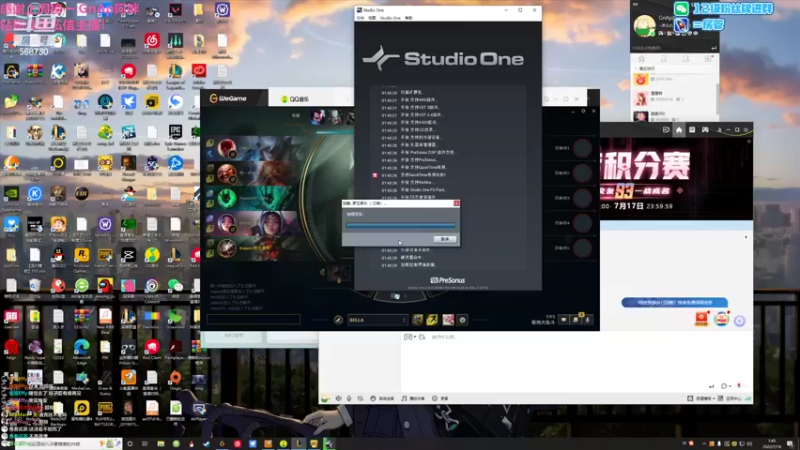Screen dimensions: 800x450
Task: Open the cartoon mascot activity icon
Action: tap(721, 318)
